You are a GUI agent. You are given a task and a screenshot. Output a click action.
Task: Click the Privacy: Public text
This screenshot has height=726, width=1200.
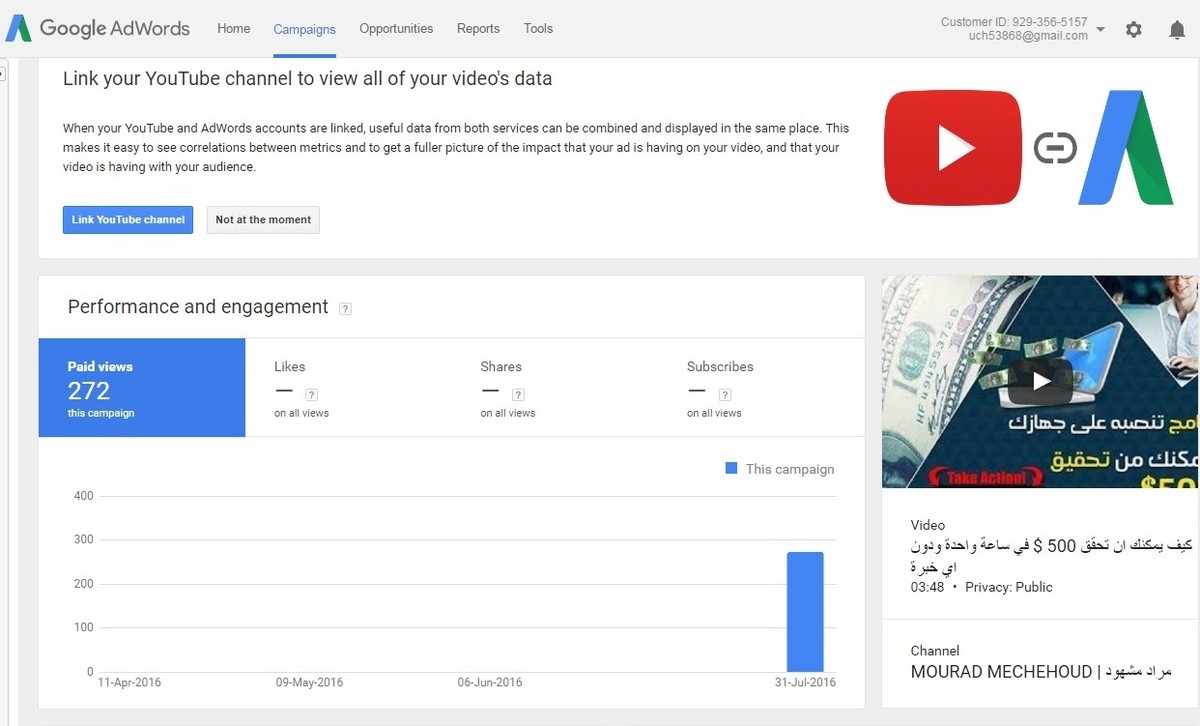1009,588
